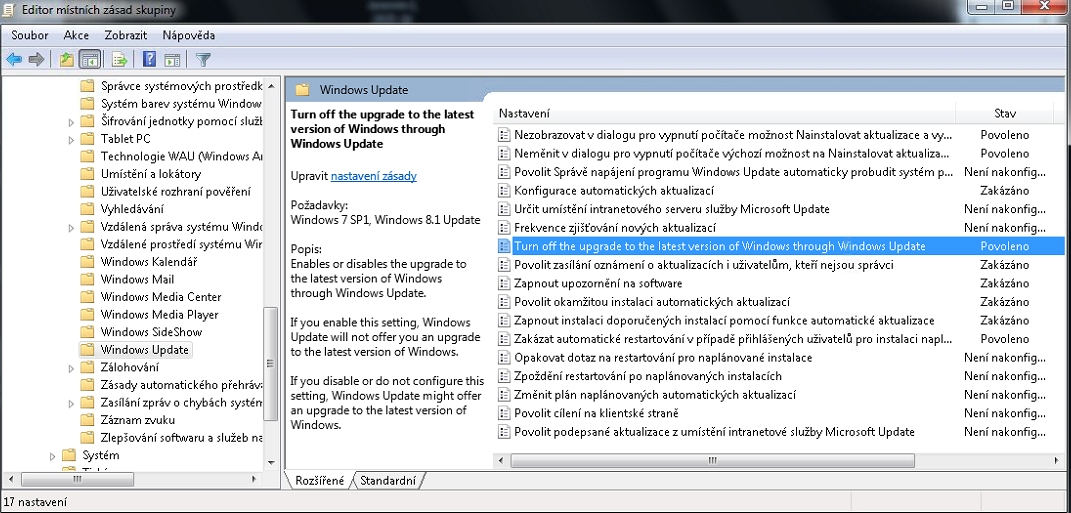Select Zlepšování softwaru a služeb folder
Viewport: 1071px width, 513px height.
[x=181, y=437]
